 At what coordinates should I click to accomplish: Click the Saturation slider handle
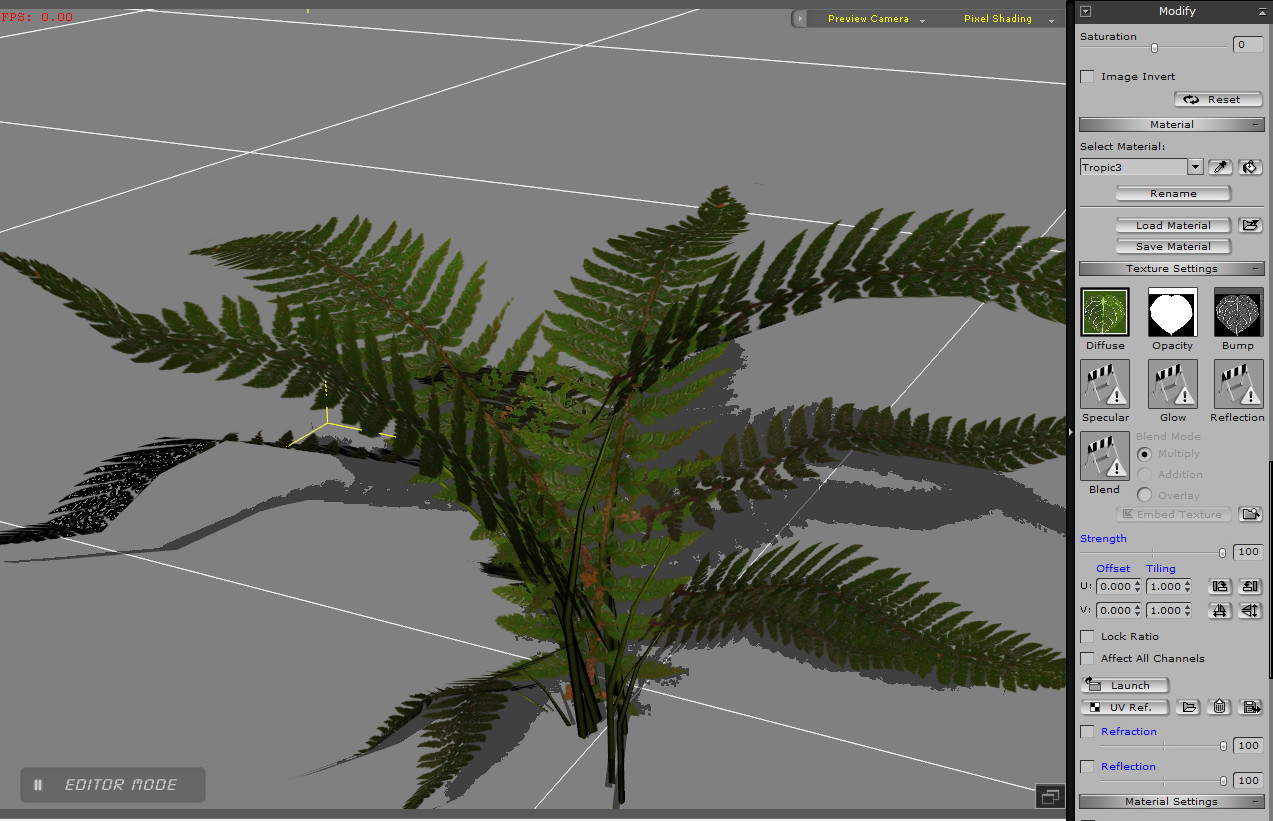1154,47
